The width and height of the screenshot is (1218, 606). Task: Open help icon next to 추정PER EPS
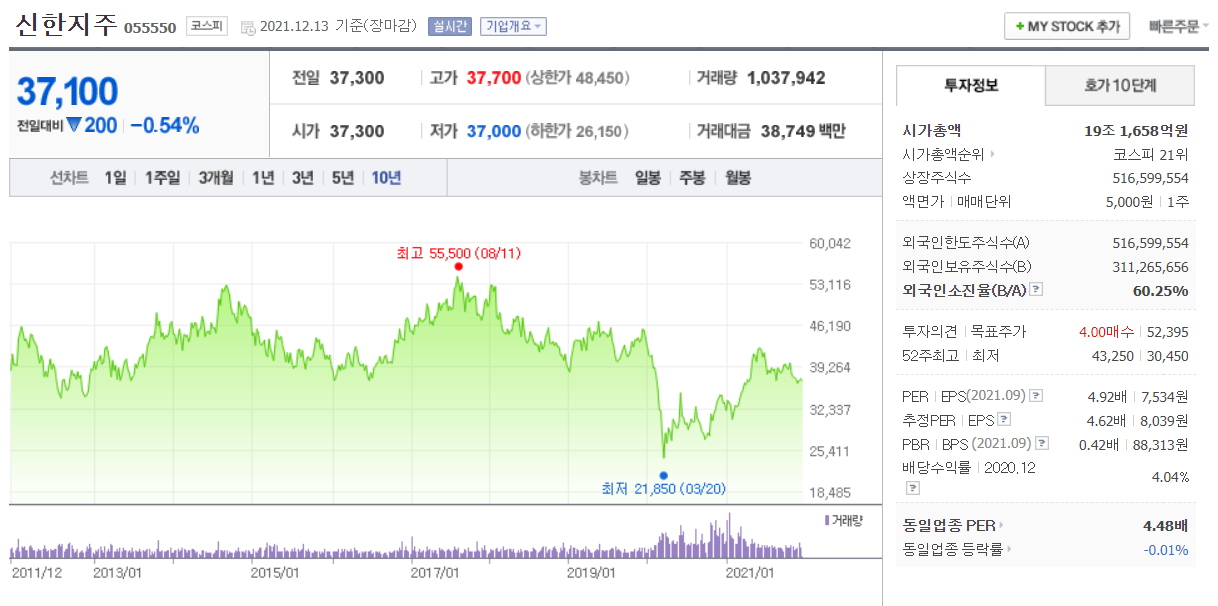pyautogui.click(x=1003, y=420)
